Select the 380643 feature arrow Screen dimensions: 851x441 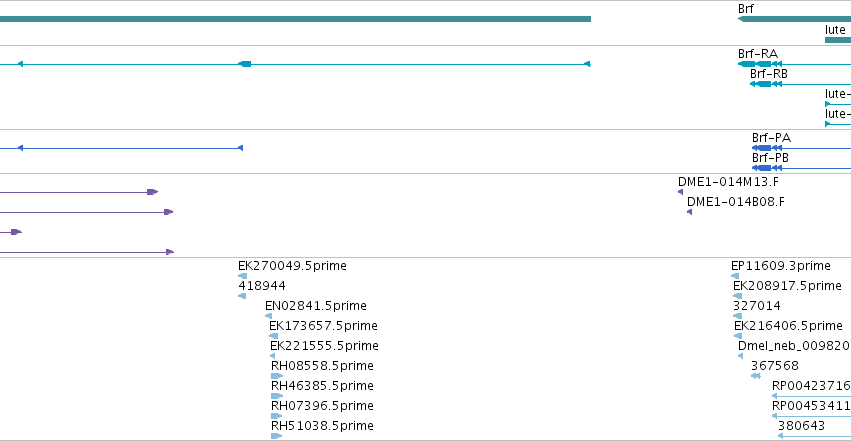[x=814, y=436]
